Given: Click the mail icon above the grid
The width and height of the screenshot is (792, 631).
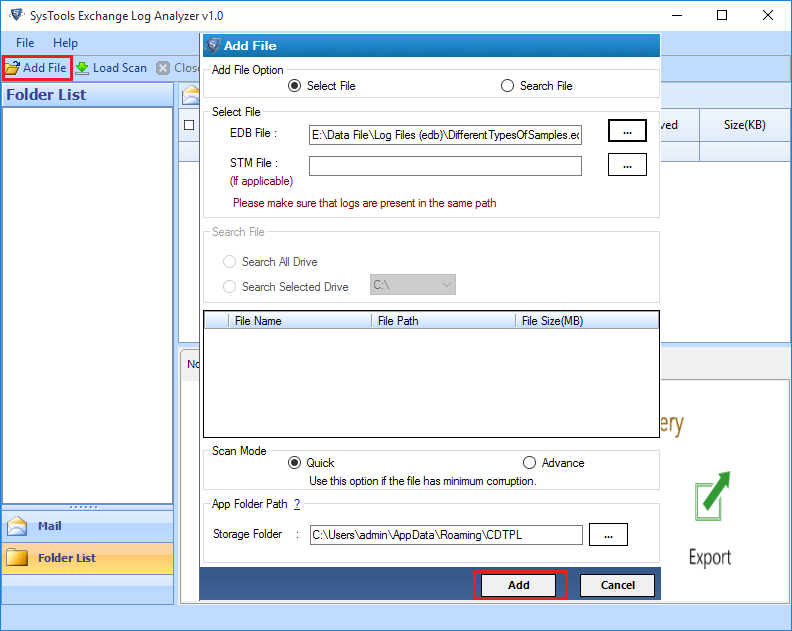Looking at the screenshot, I should [x=190, y=94].
